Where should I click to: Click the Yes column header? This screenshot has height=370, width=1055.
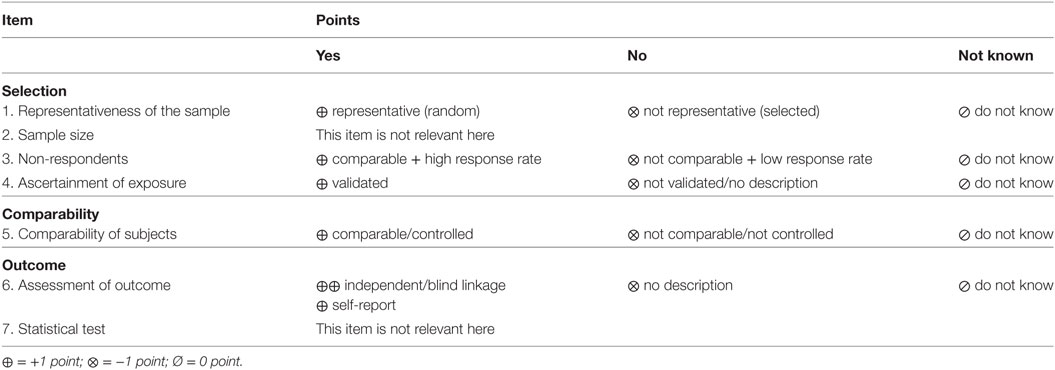click(328, 56)
